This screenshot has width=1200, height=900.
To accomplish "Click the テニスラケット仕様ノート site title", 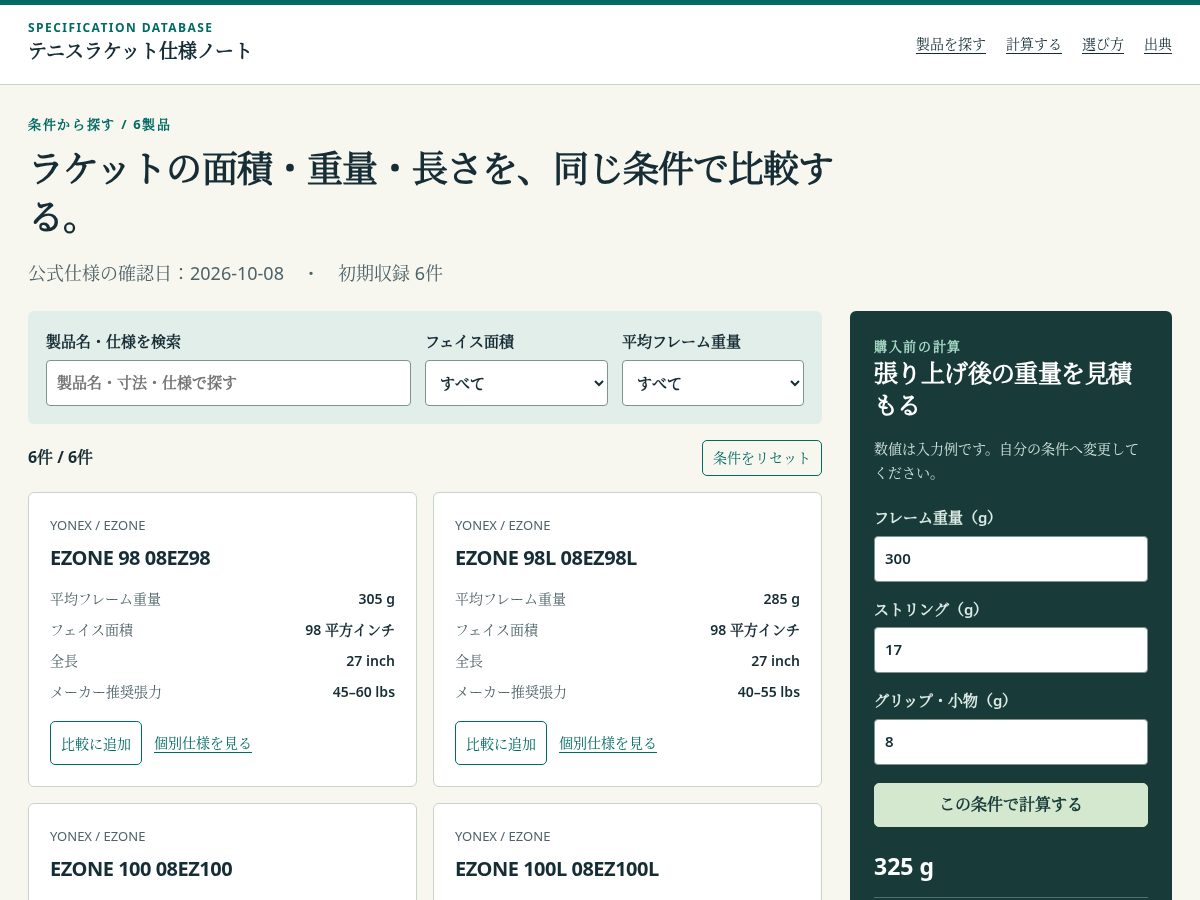I will click(x=140, y=50).
